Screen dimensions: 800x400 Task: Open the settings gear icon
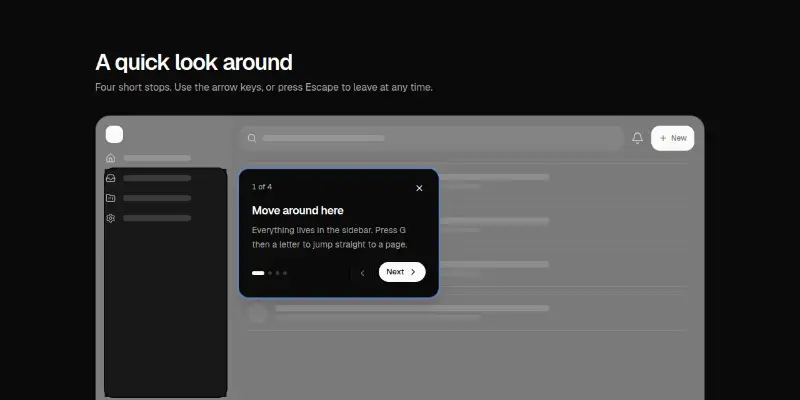pos(110,218)
